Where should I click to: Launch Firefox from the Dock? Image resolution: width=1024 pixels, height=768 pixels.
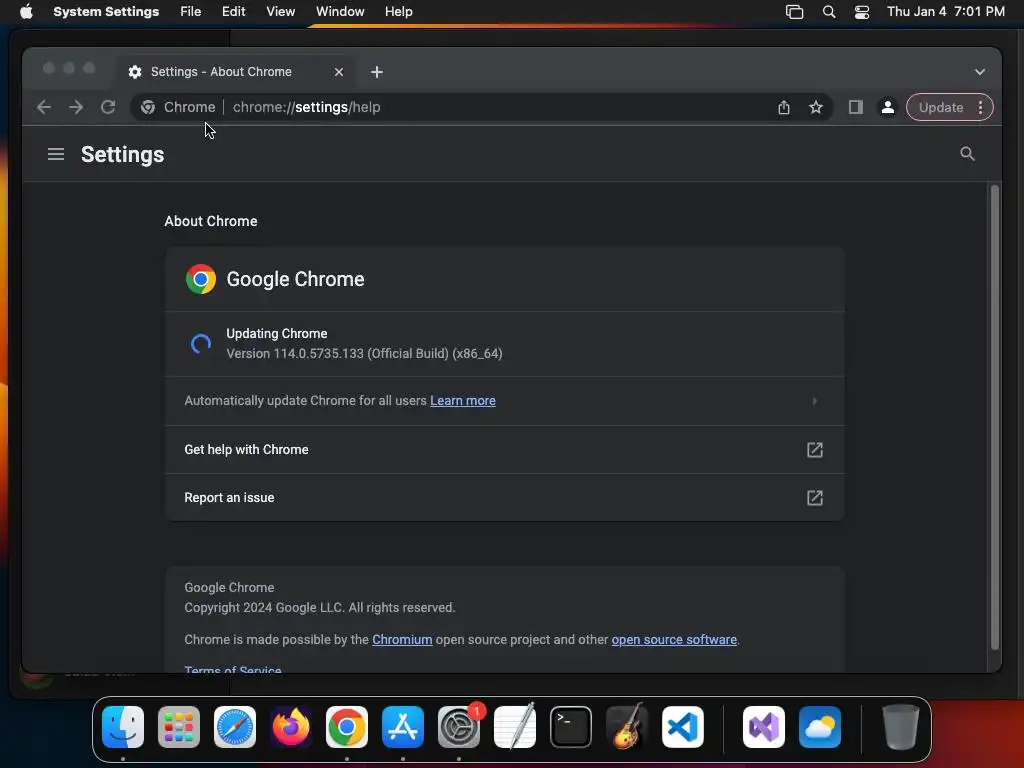tap(291, 726)
